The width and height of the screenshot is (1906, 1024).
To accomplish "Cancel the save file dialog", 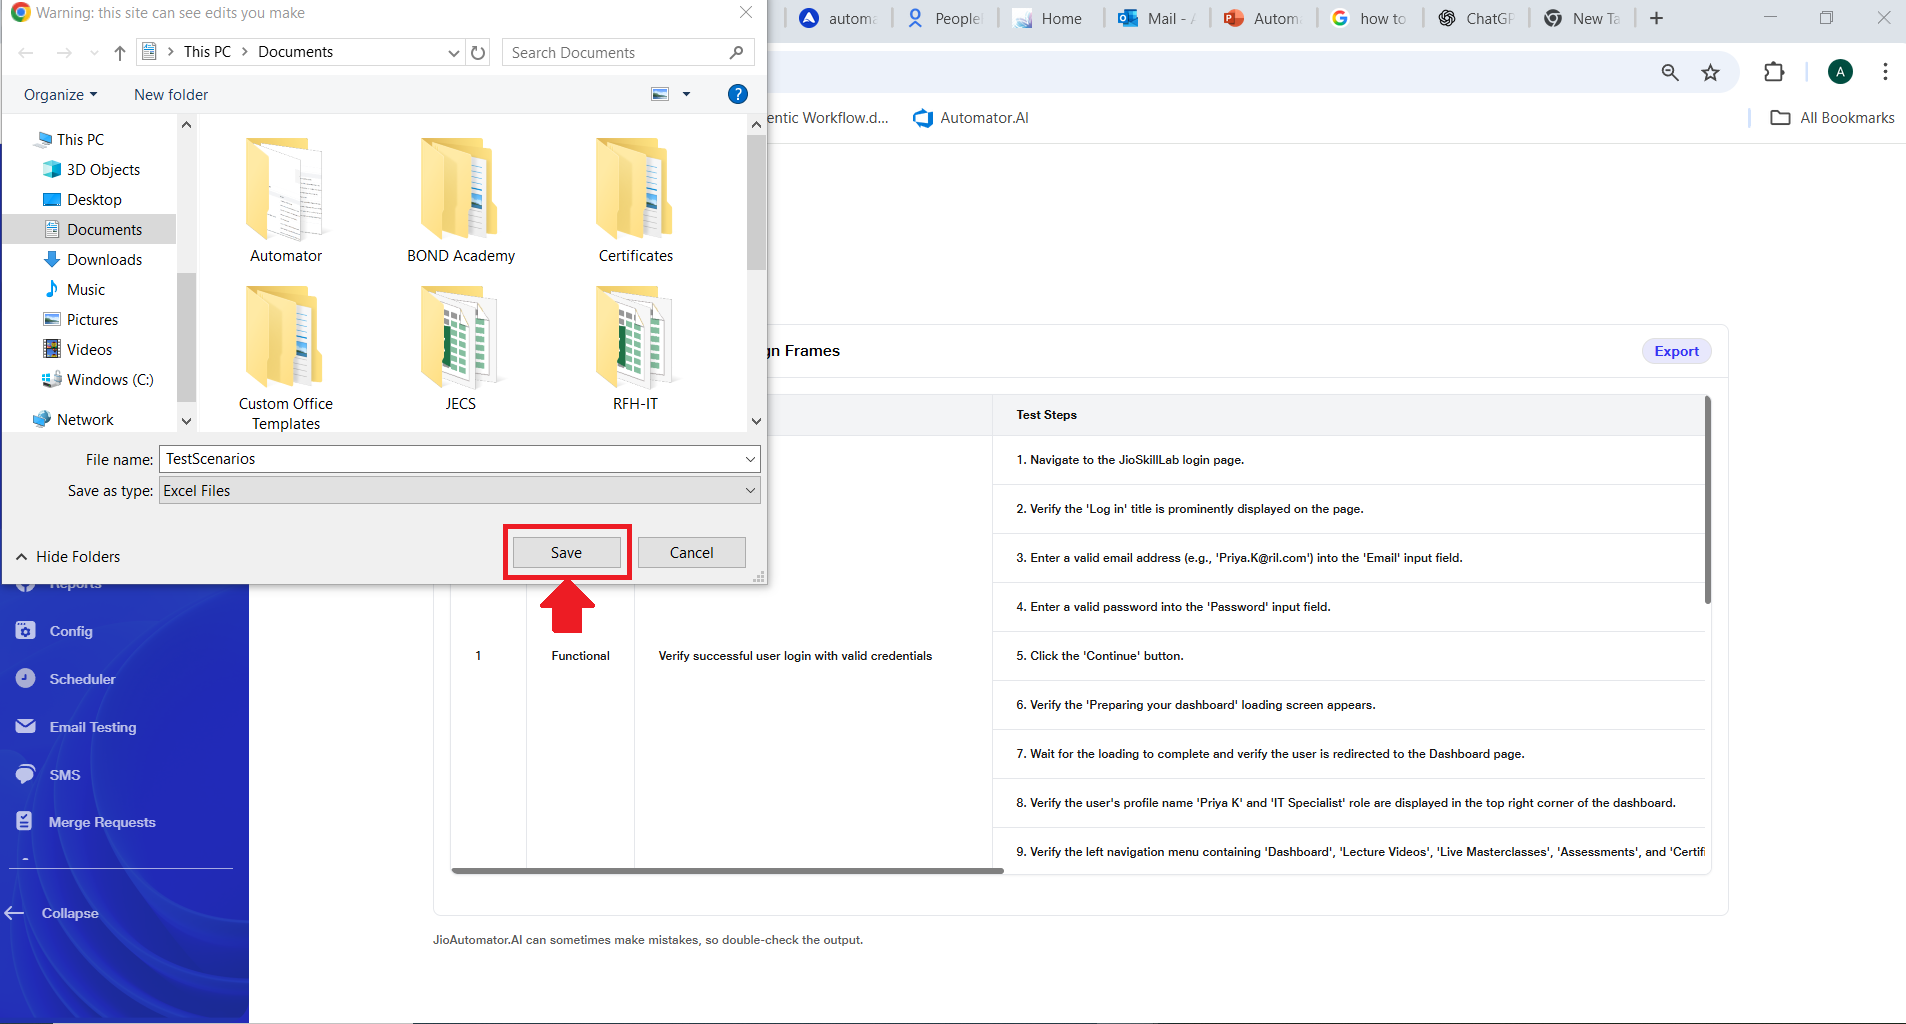I will pyautogui.click(x=691, y=553).
